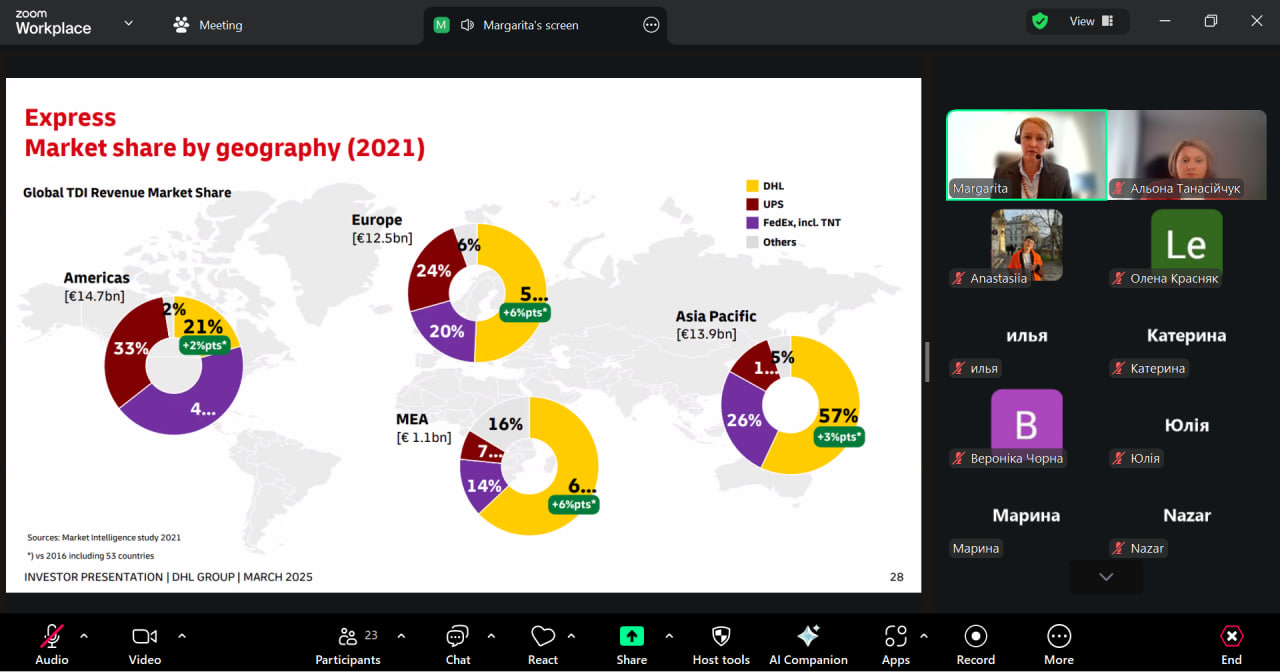Toggle camera using the Video button
This screenshot has height=672, width=1280.
coord(145,637)
